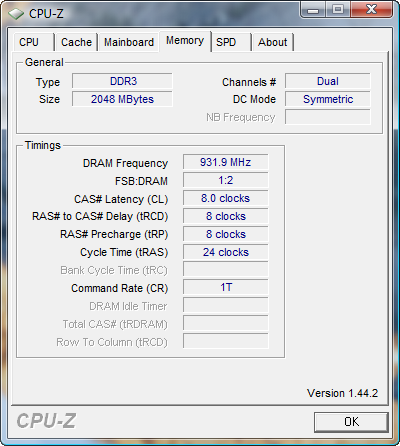Viewport: 400px width, 446px height.
Task: Open the About tab
Action: (x=273, y=42)
